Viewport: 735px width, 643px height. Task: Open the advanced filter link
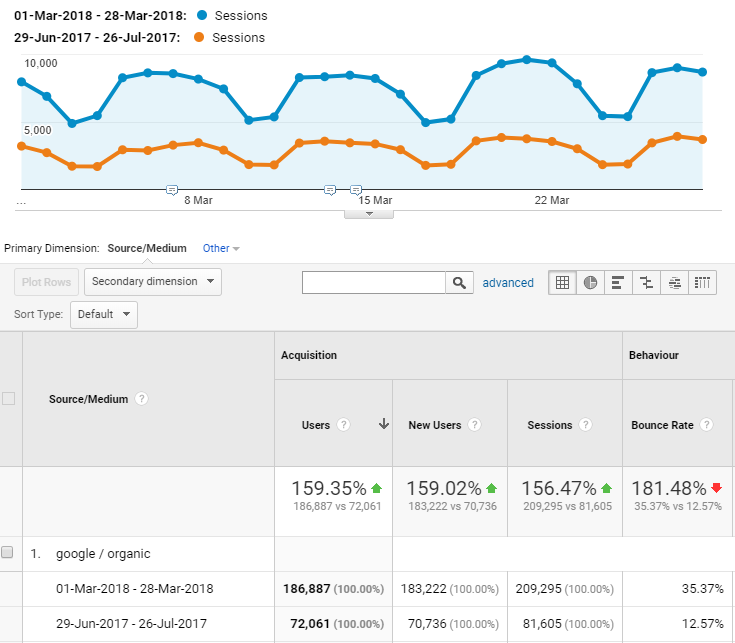[x=508, y=283]
